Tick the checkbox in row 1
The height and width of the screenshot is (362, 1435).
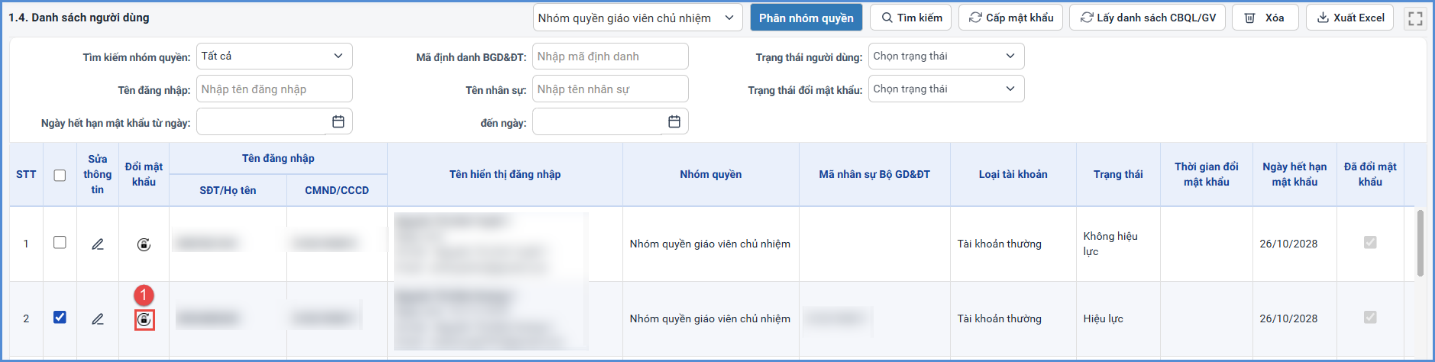pyautogui.click(x=60, y=243)
